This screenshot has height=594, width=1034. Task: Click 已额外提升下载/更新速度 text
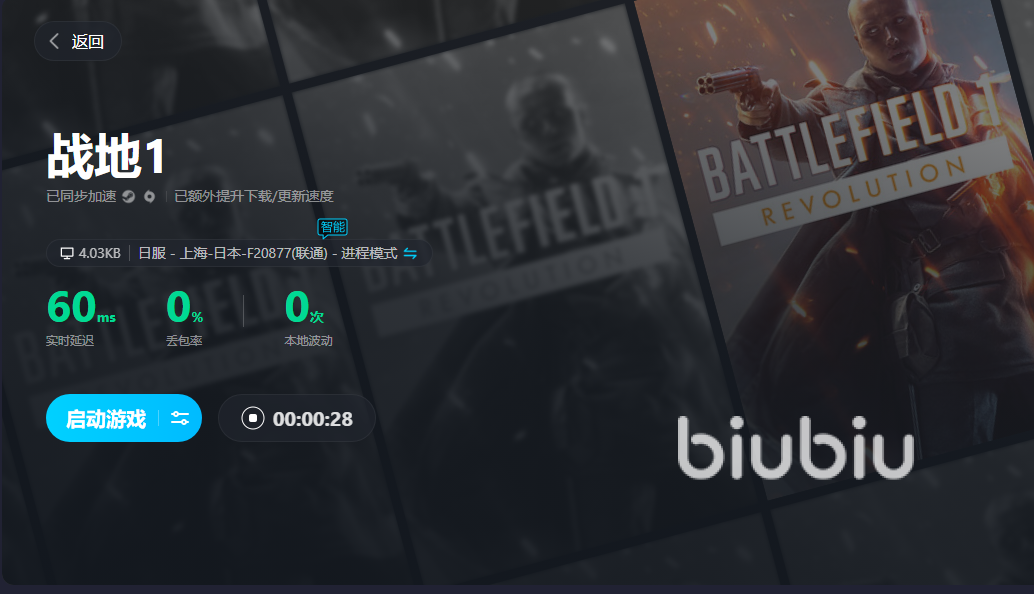pyautogui.click(x=254, y=196)
